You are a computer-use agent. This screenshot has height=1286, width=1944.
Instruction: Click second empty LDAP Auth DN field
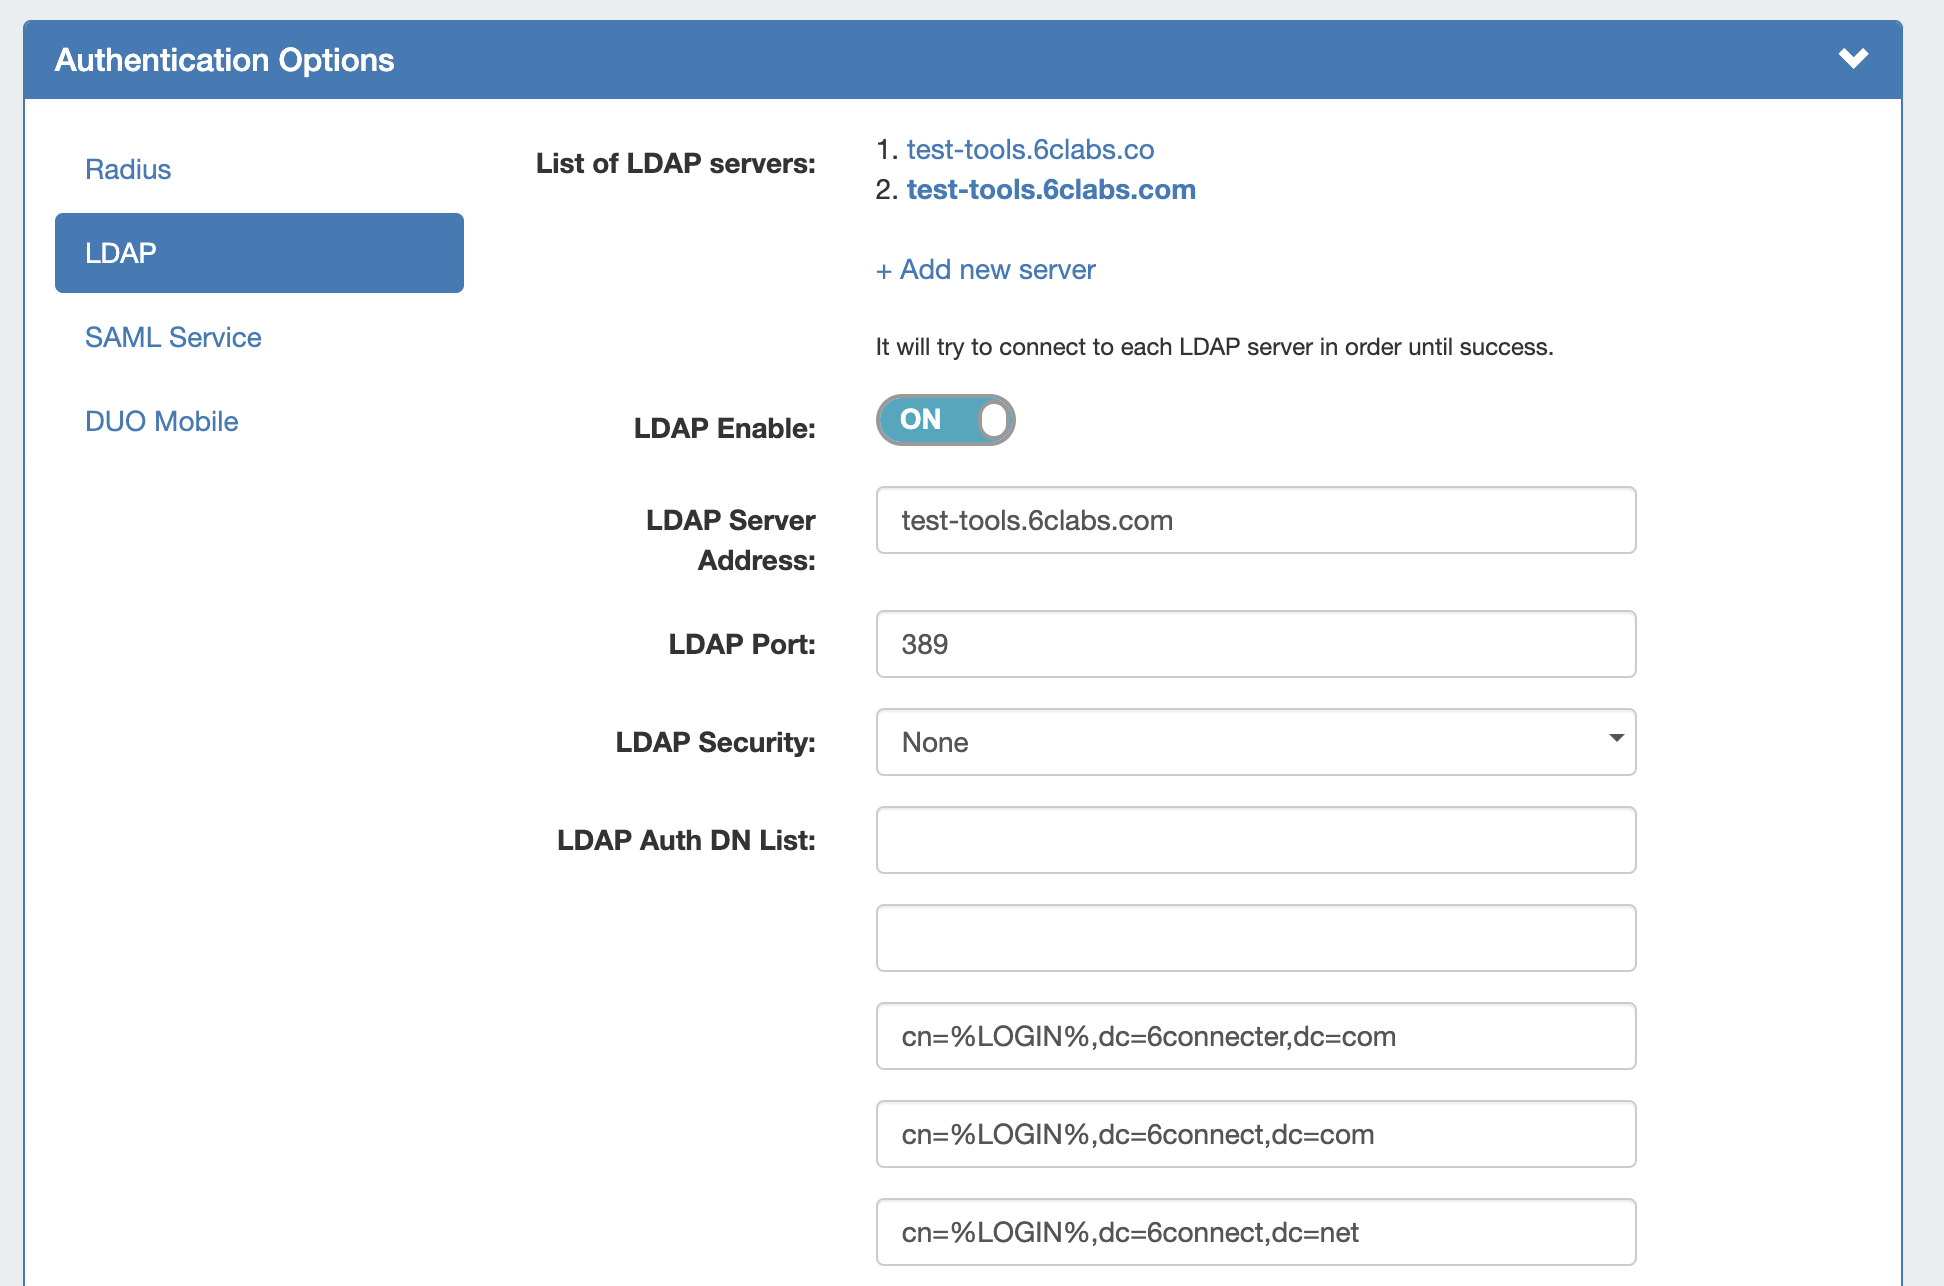click(x=1255, y=938)
